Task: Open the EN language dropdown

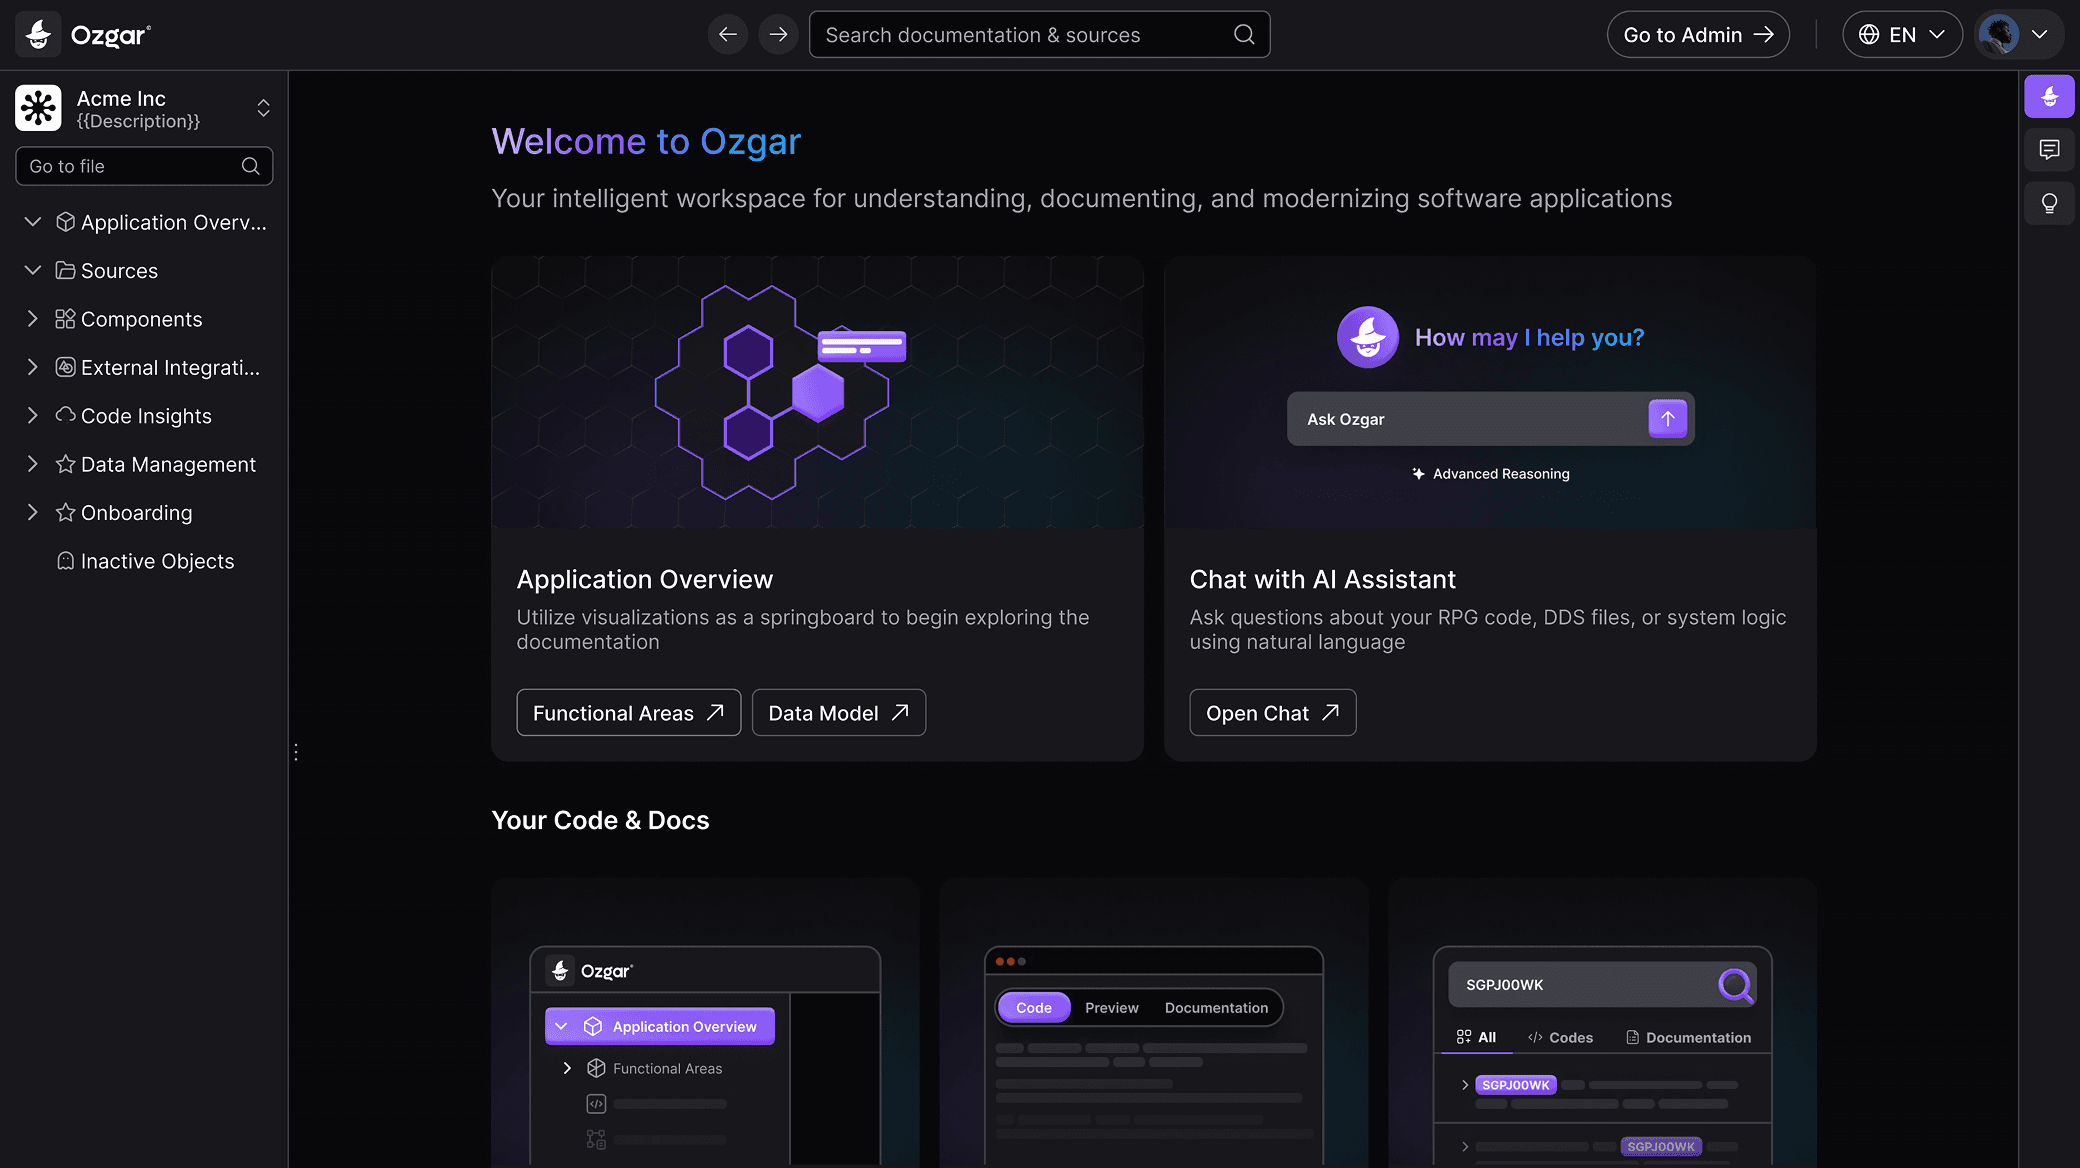Action: [1901, 34]
